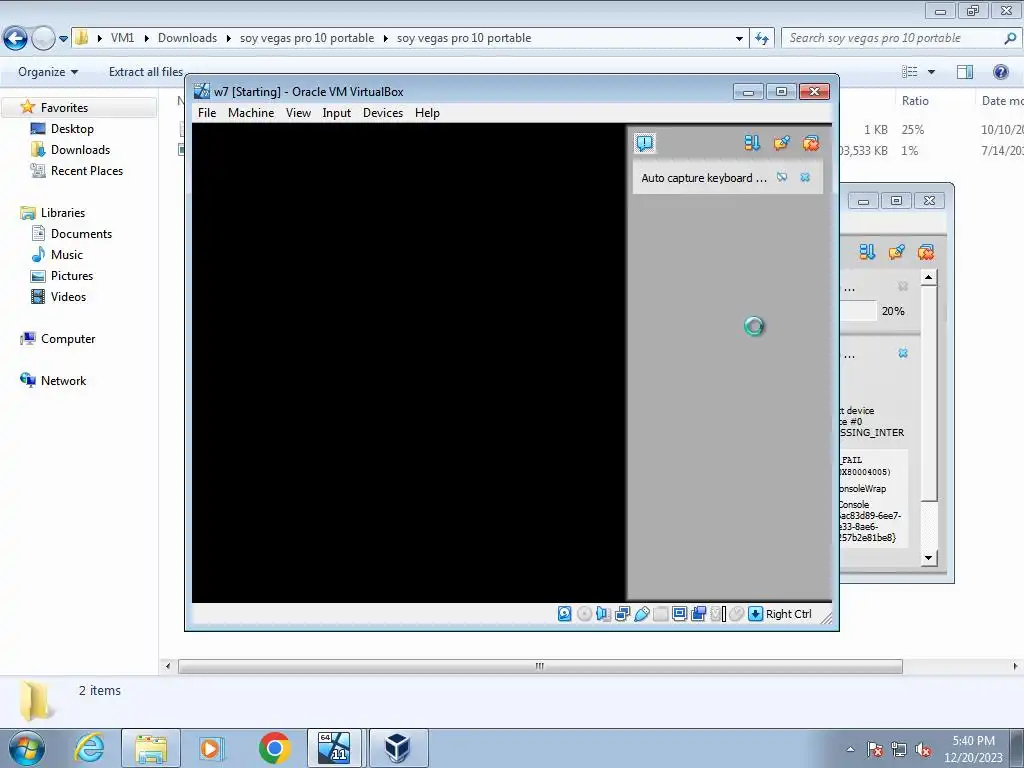Click the hard disk activity status icon
Screen dimensions: 1024x768
point(565,614)
